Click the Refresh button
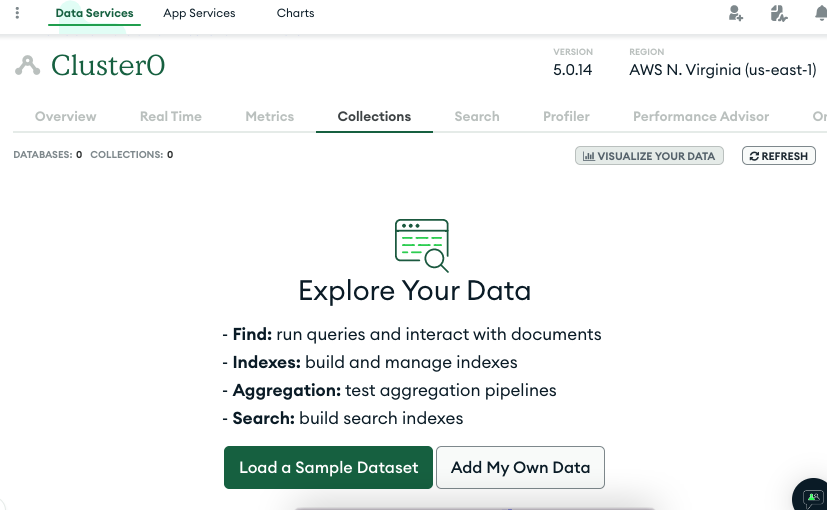Screen dimensions: 827x510 click(x=779, y=156)
